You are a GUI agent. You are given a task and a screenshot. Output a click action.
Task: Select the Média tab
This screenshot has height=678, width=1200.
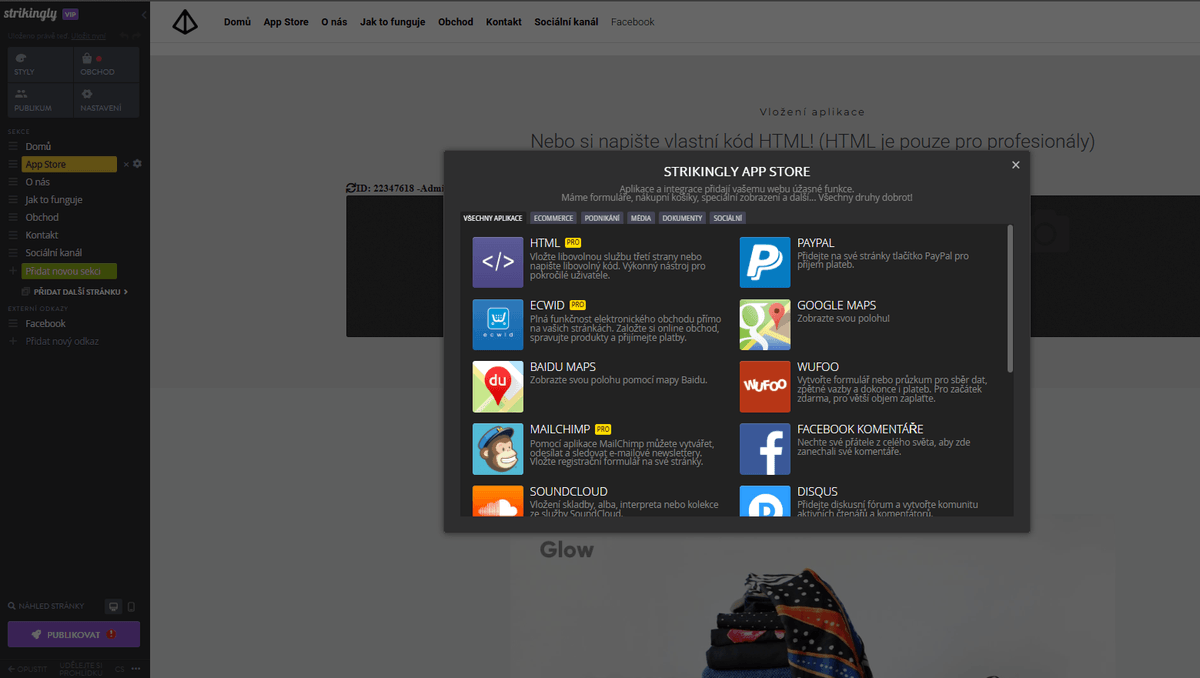(641, 218)
